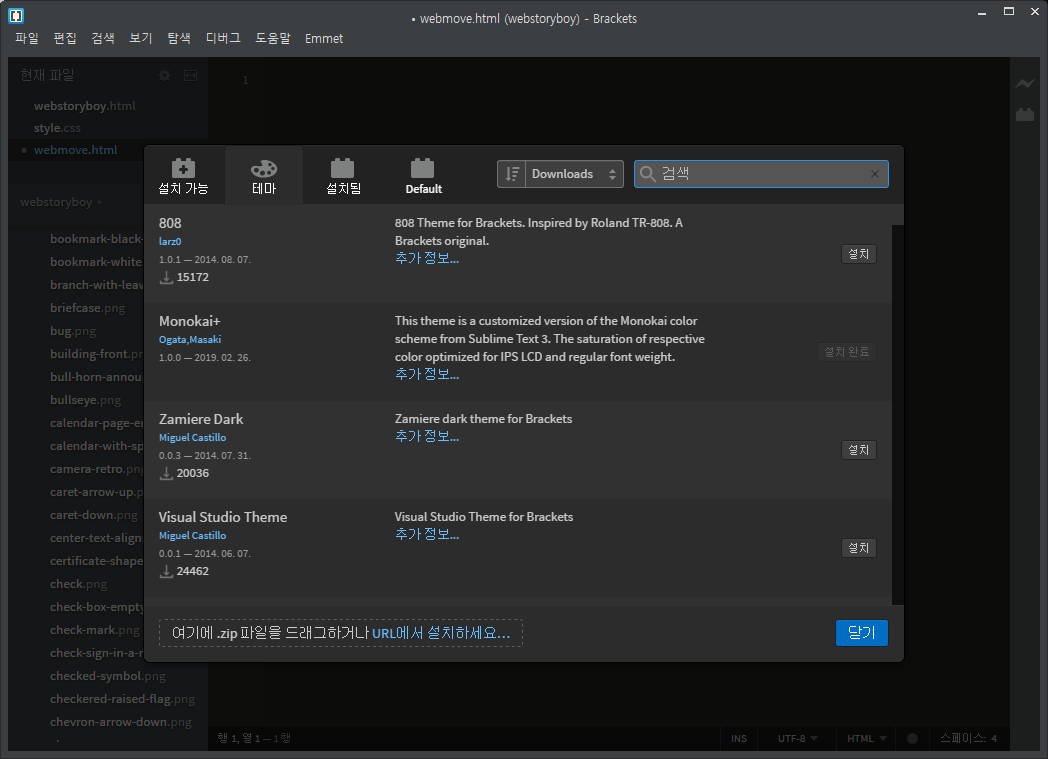The width and height of the screenshot is (1048, 759).
Task: Open Miguel Castillo link under Zamiere Dark
Action: coord(192,438)
